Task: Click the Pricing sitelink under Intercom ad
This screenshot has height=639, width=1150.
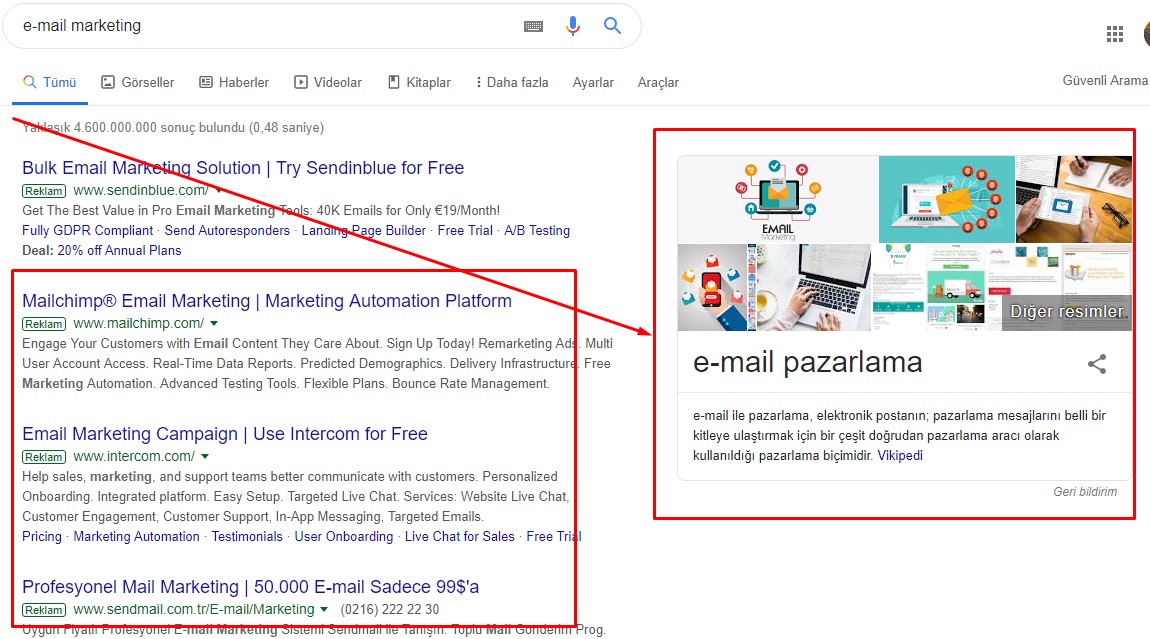Action: [41, 536]
